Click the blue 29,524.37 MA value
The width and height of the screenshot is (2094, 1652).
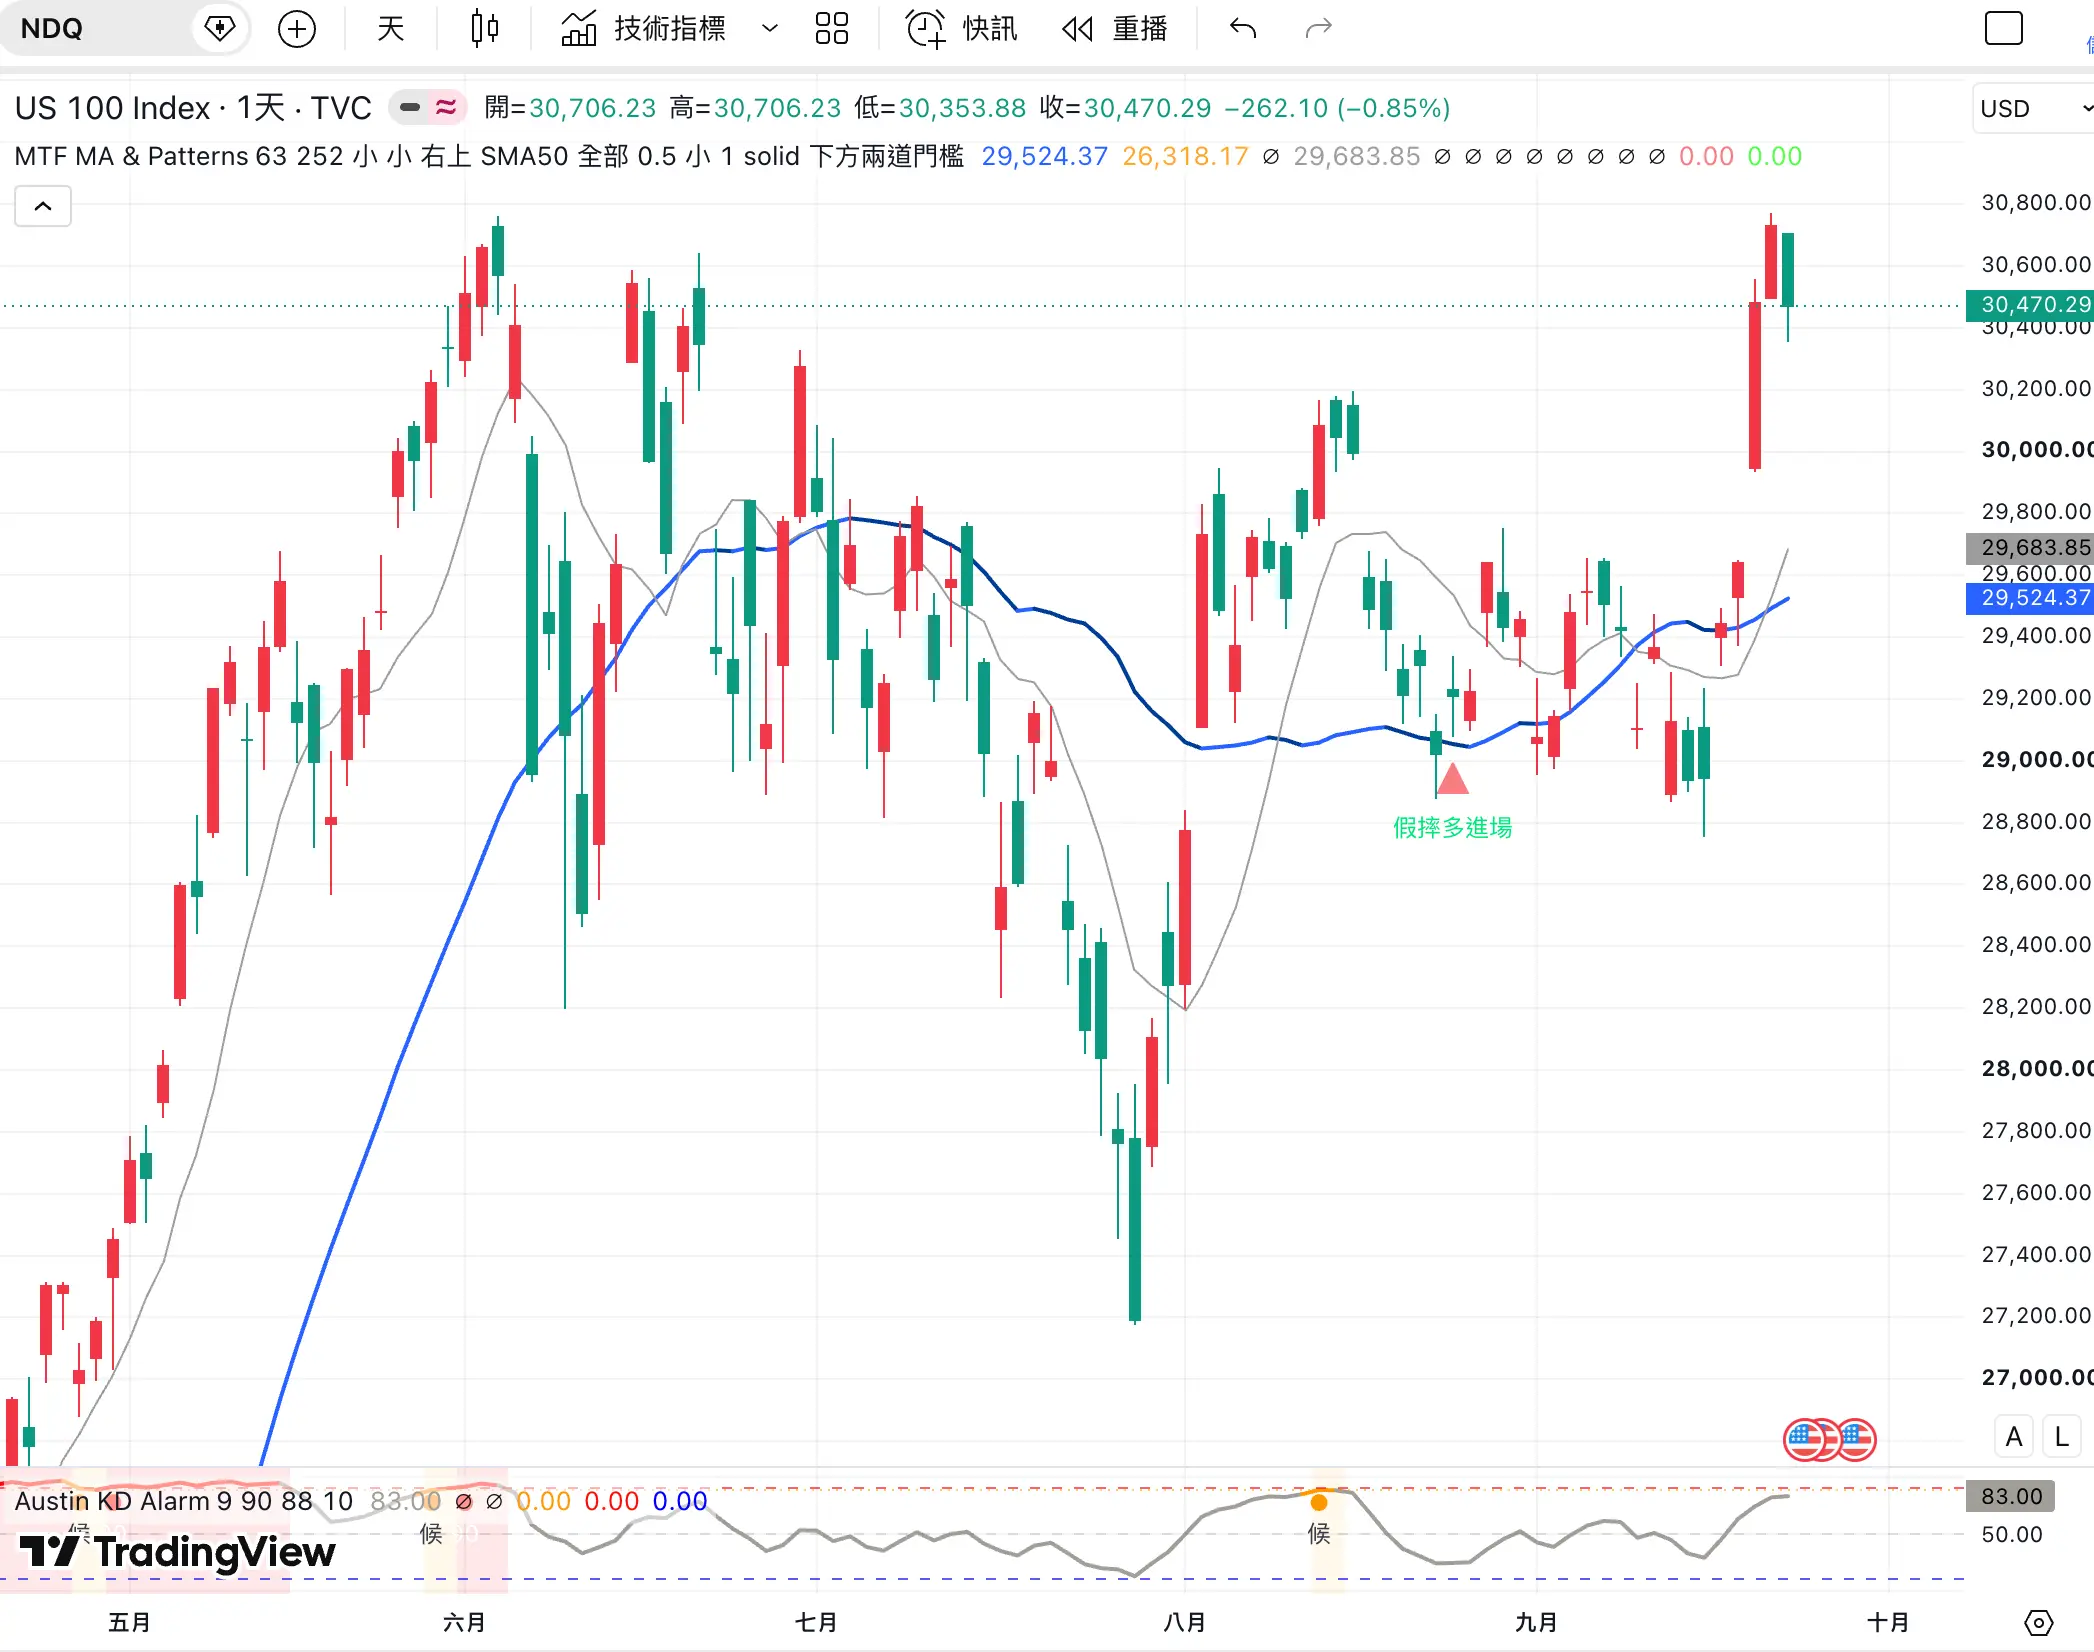(x=1044, y=156)
